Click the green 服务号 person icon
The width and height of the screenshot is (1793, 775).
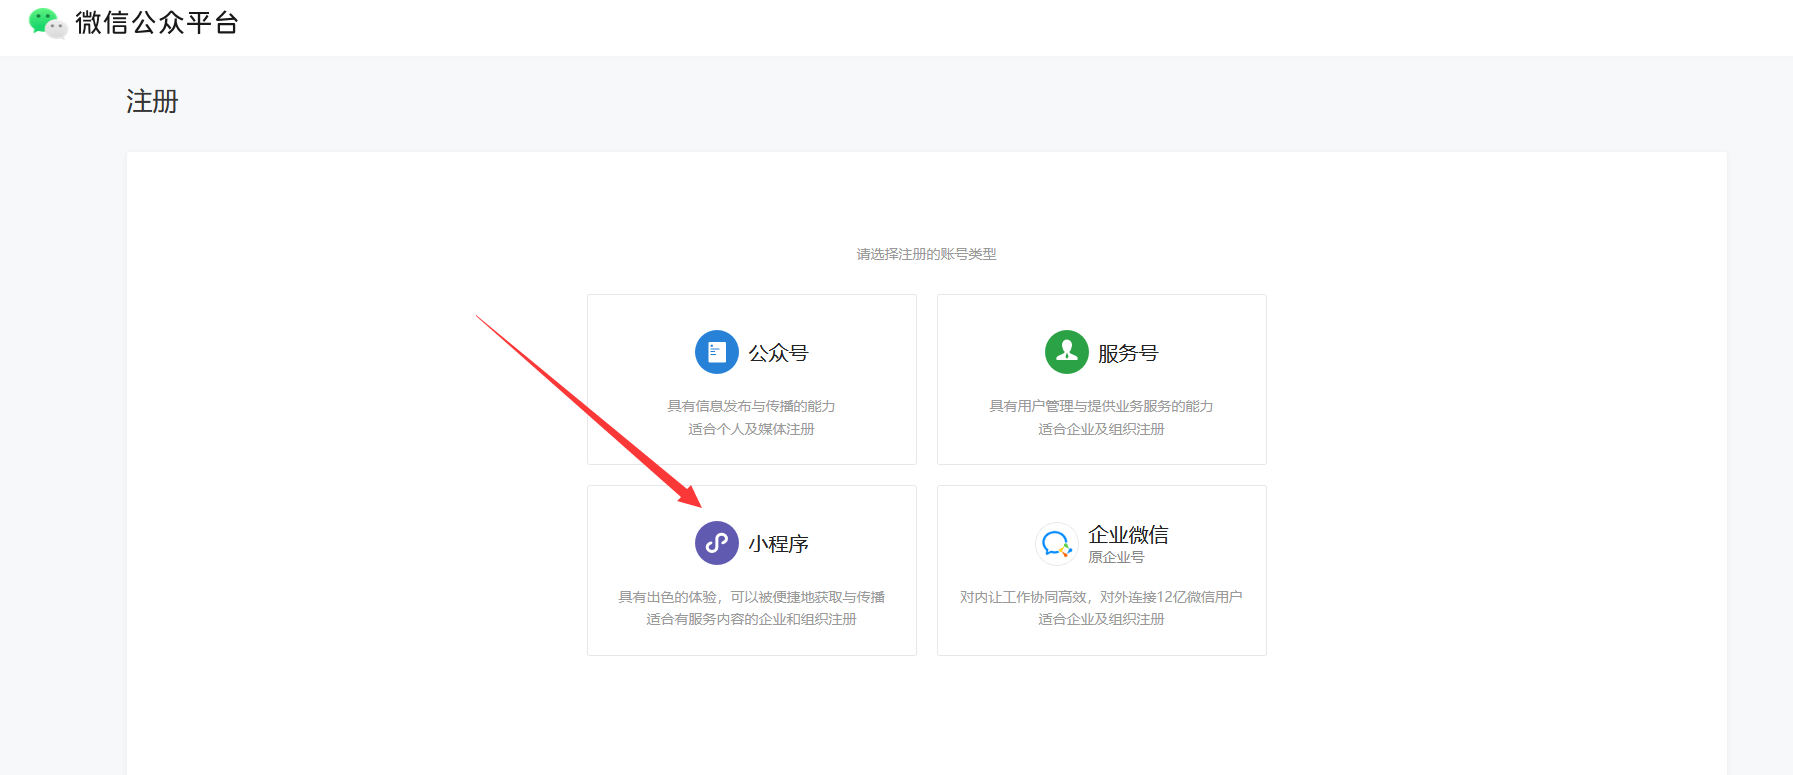click(x=1066, y=352)
